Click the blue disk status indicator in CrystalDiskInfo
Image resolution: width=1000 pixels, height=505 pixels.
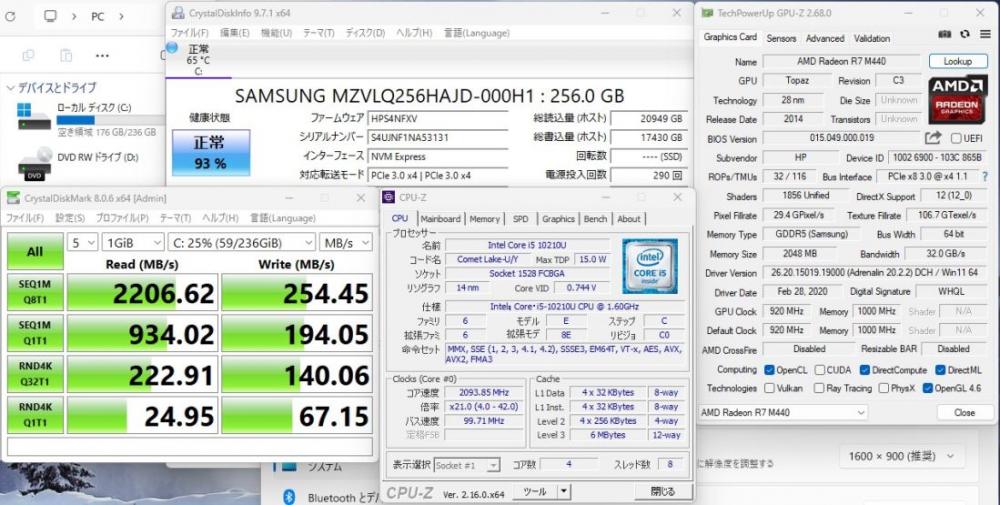click(x=172, y=47)
